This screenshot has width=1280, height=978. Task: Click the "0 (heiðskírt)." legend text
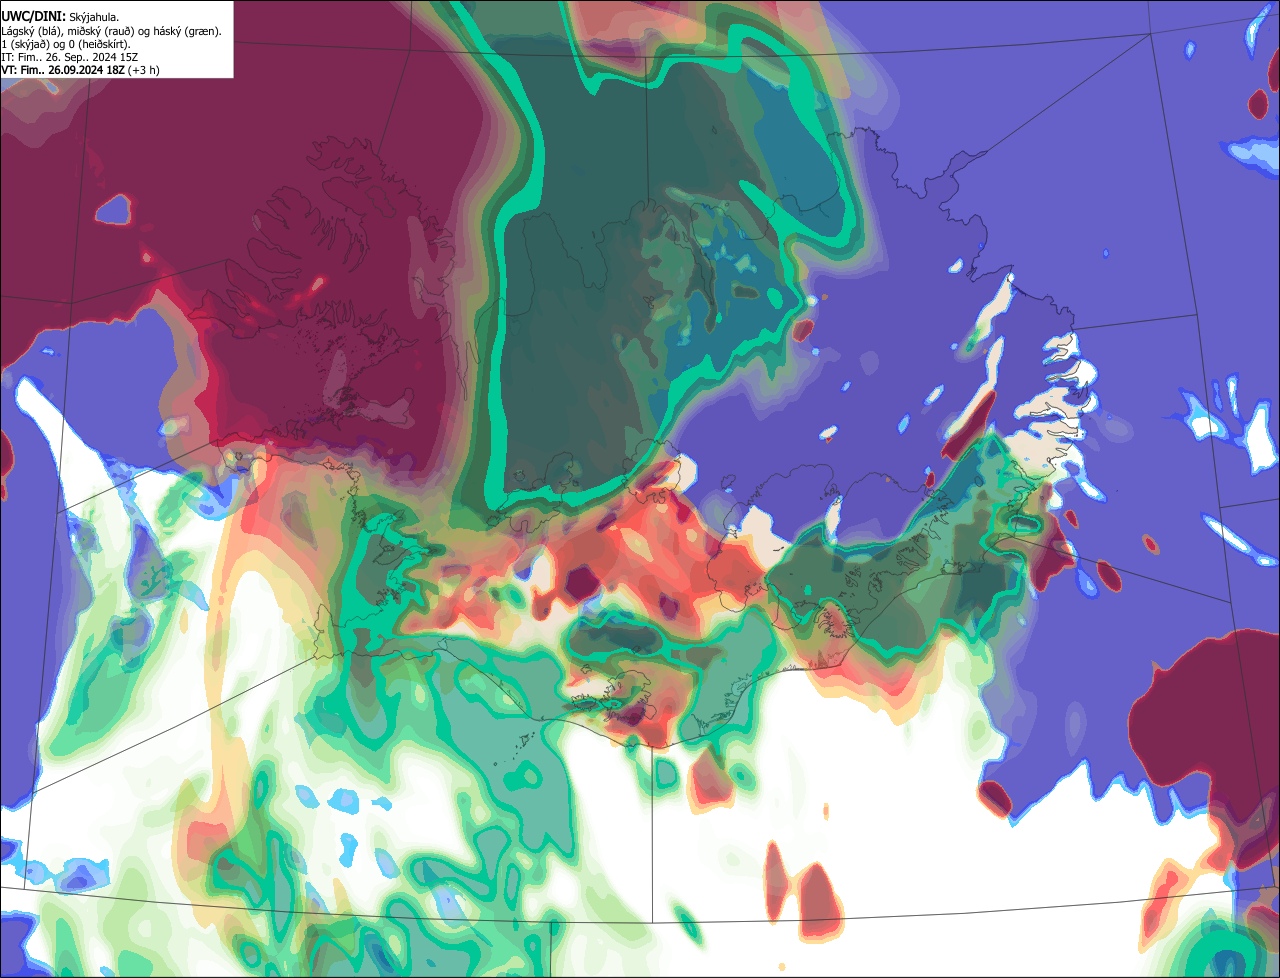click(99, 44)
